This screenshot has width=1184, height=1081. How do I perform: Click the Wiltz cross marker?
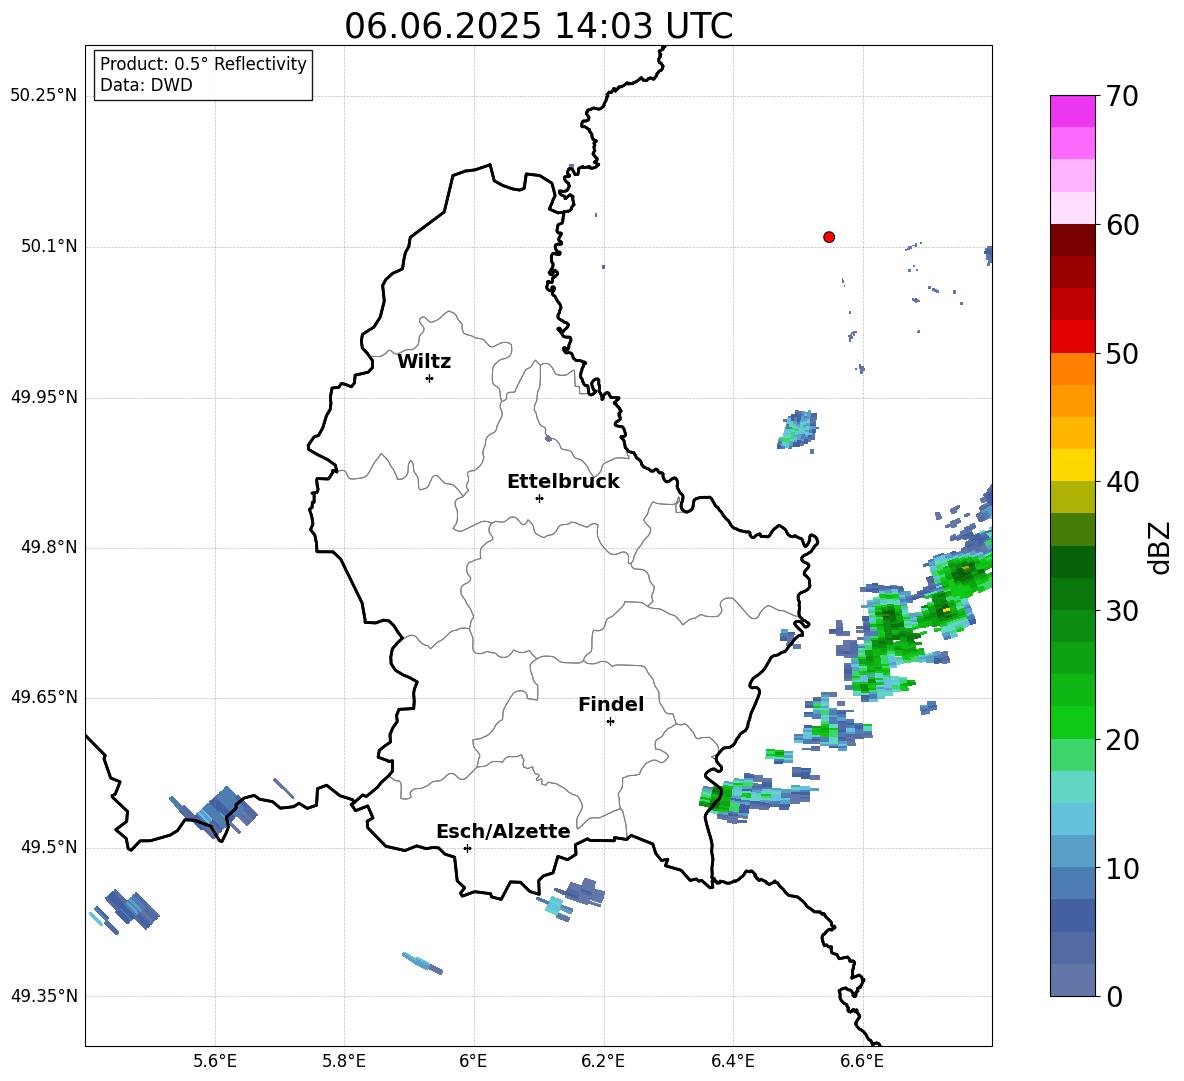pos(430,378)
